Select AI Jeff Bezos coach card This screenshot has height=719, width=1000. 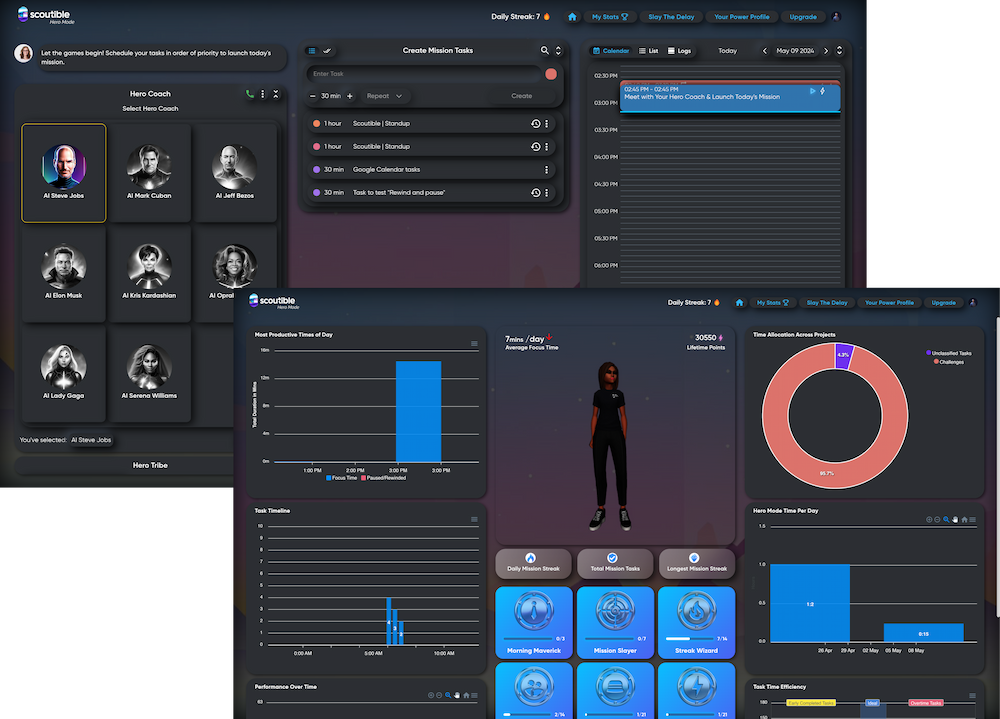pyautogui.click(x=235, y=173)
